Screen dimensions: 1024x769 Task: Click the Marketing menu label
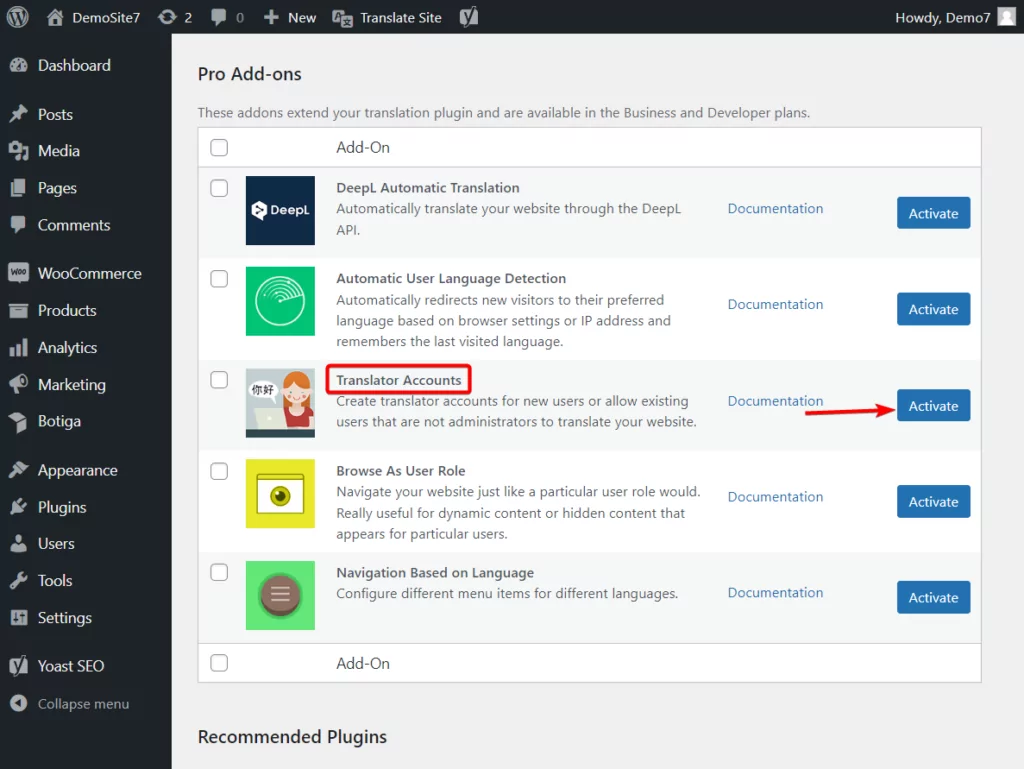72,384
